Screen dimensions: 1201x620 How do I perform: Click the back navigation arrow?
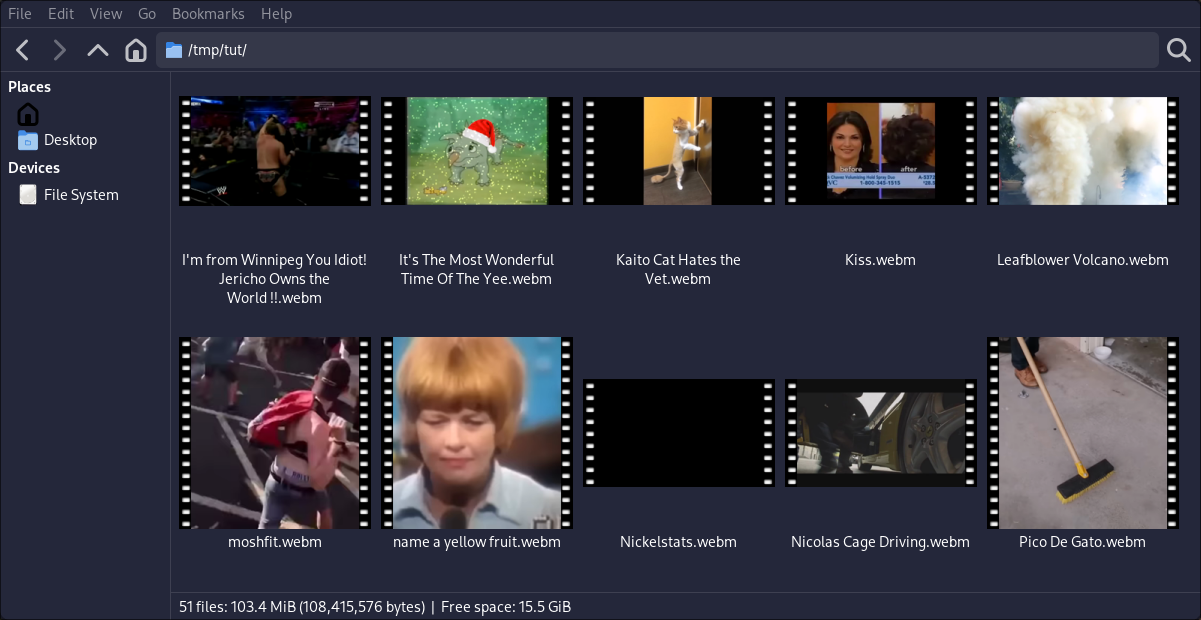coord(21,49)
